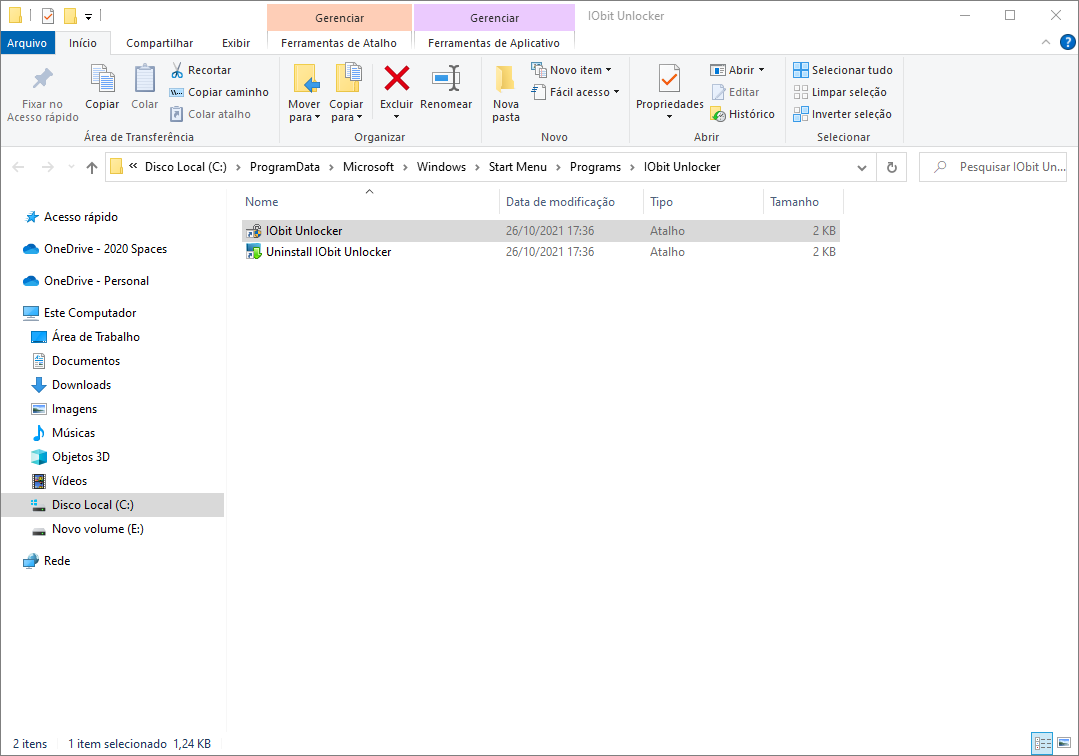Viewport: 1079px width, 756px height.
Task: Click Colar atalho in the ribbon
Action: (x=211, y=114)
